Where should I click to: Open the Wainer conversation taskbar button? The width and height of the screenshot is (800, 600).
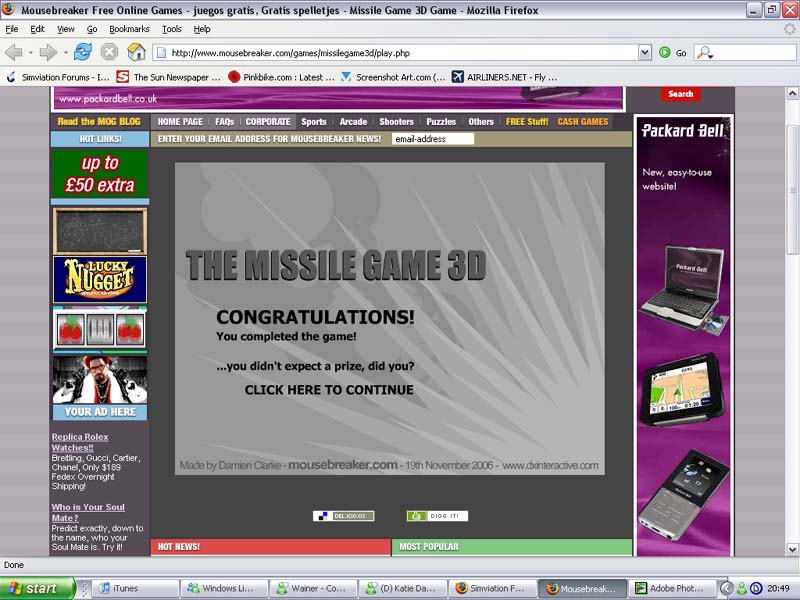314,588
